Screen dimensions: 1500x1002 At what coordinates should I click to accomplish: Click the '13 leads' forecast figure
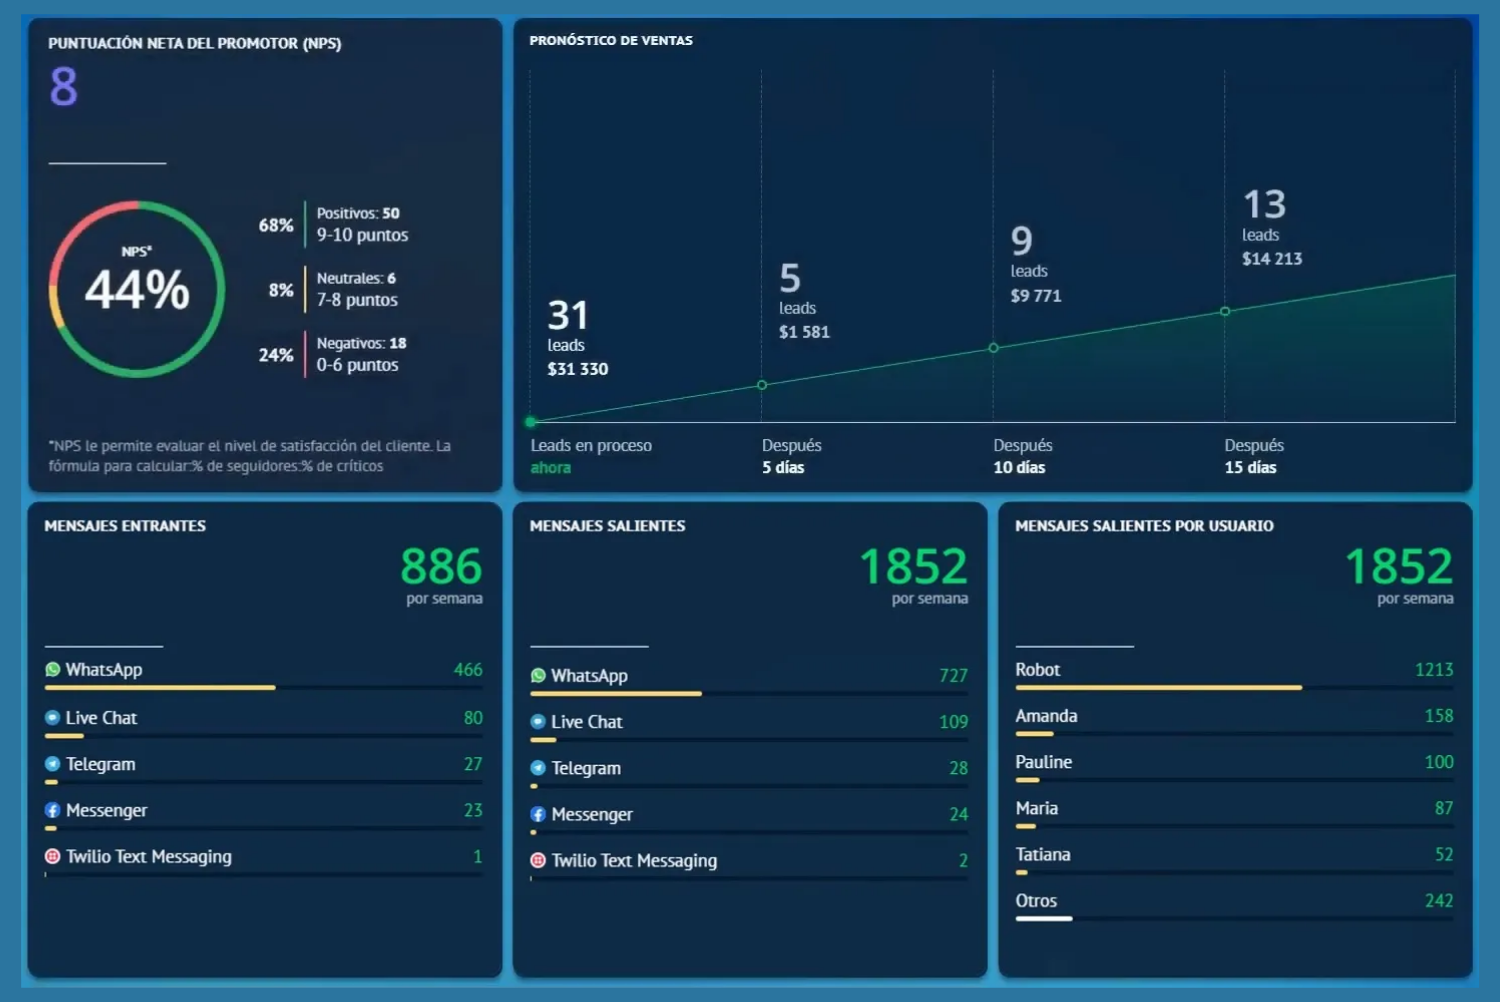1264,215
